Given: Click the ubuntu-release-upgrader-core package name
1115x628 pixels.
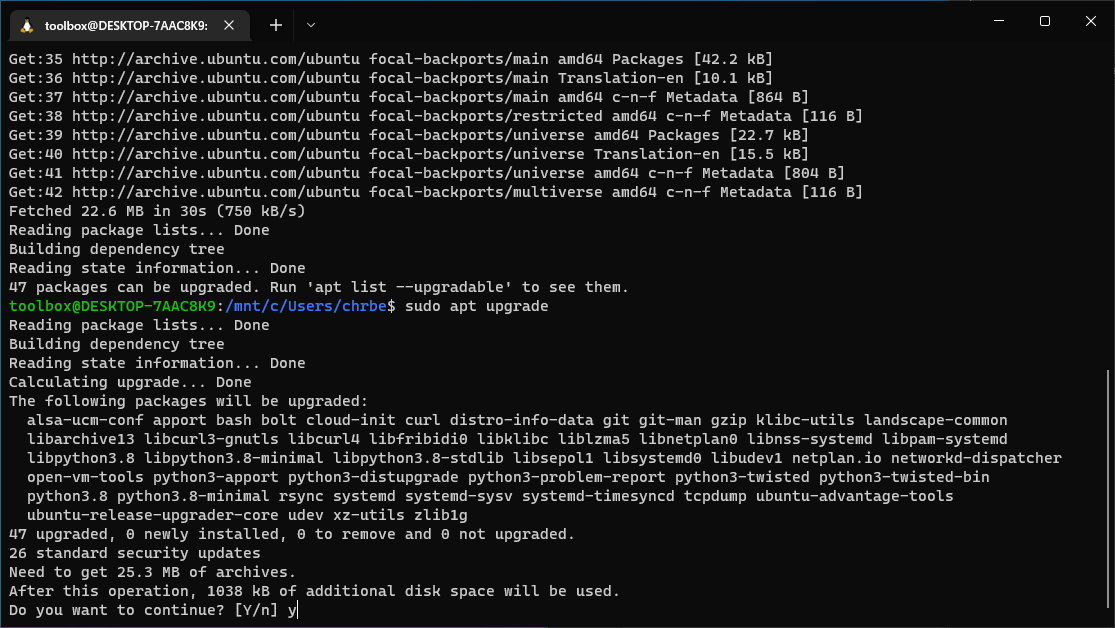Looking at the screenshot, I should click(153, 515).
